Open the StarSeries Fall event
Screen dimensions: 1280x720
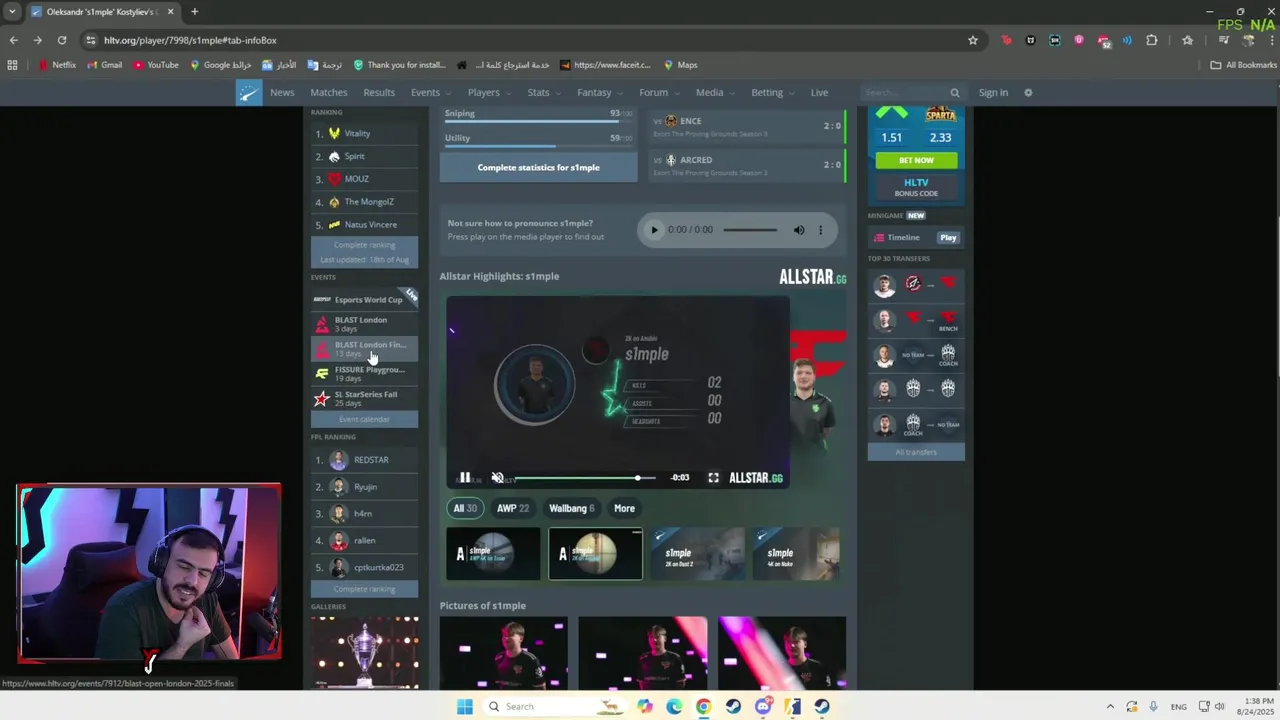coord(364,398)
